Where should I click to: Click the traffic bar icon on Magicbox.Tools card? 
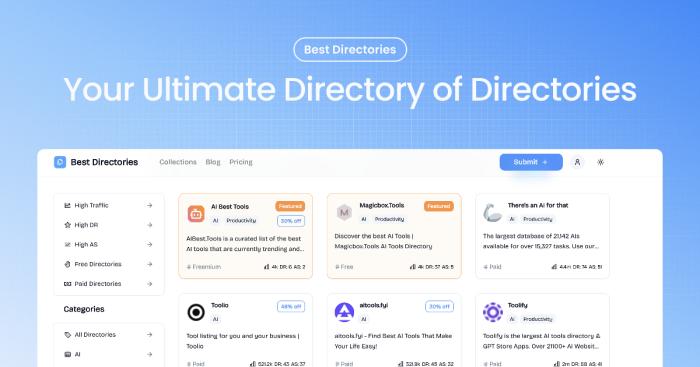(412, 267)
